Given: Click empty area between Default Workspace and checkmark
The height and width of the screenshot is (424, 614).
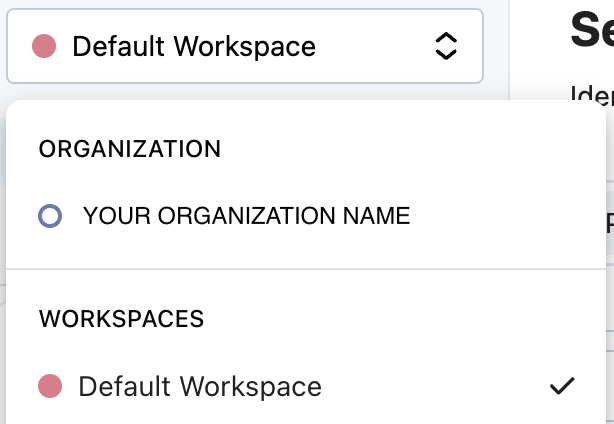Looking at the screenshot, I should pos(435,386).
